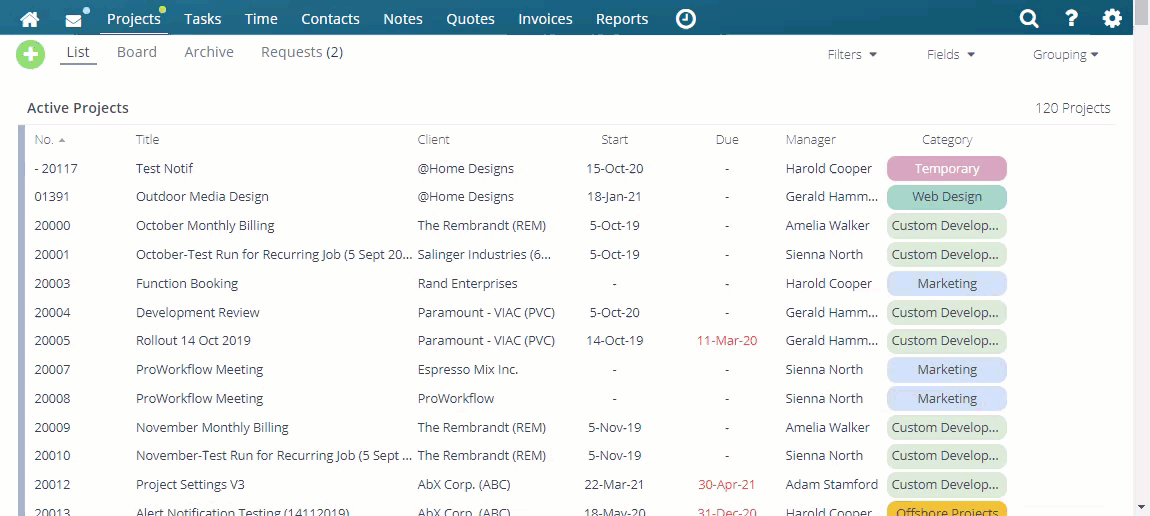The height and width of the screenshot is (516, 1150).
Task: Open the messages envelope icon
Action: 73,20
